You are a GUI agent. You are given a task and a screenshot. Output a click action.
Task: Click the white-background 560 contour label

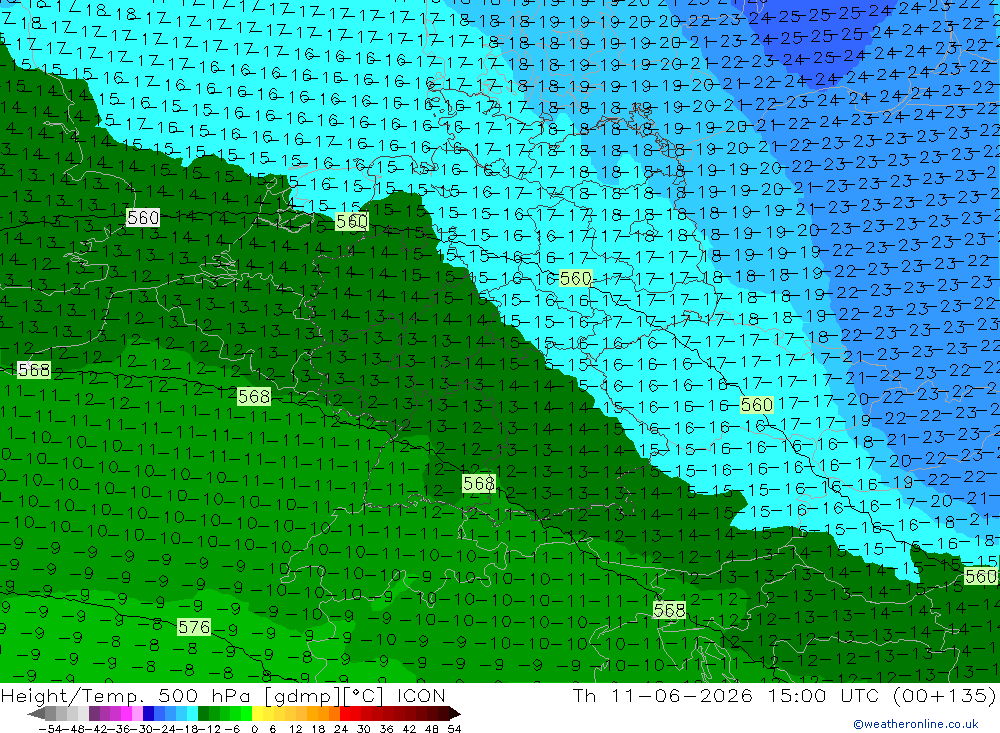click(x=143, y=218)
